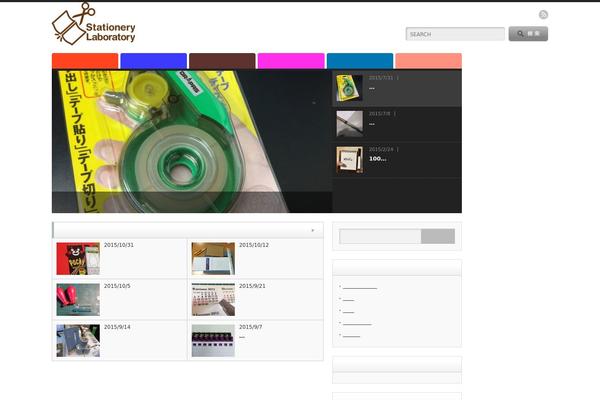Screen dimensions: 600x400
Task: Open the third link in the sidebar list
Action: pyautogui.click(x=348, y=312)
